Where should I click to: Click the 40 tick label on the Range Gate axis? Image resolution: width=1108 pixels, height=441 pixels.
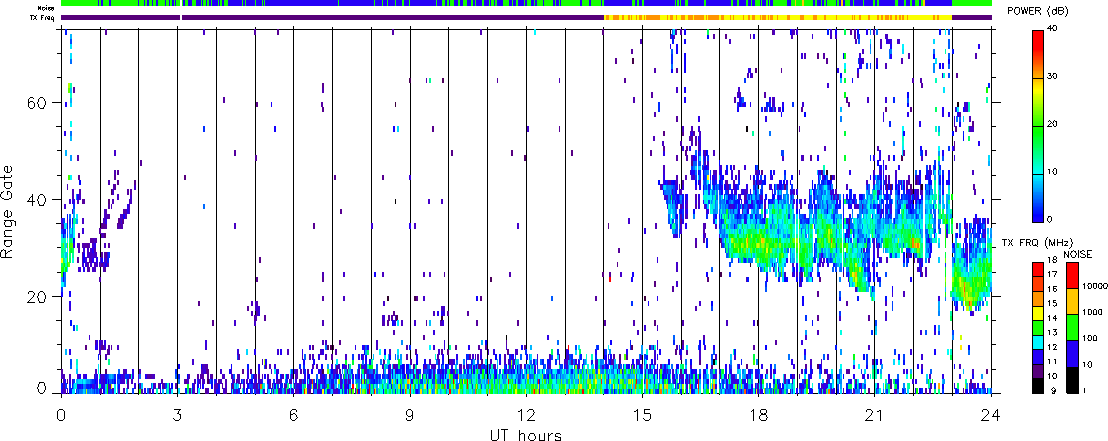click(x=37, y=199)
